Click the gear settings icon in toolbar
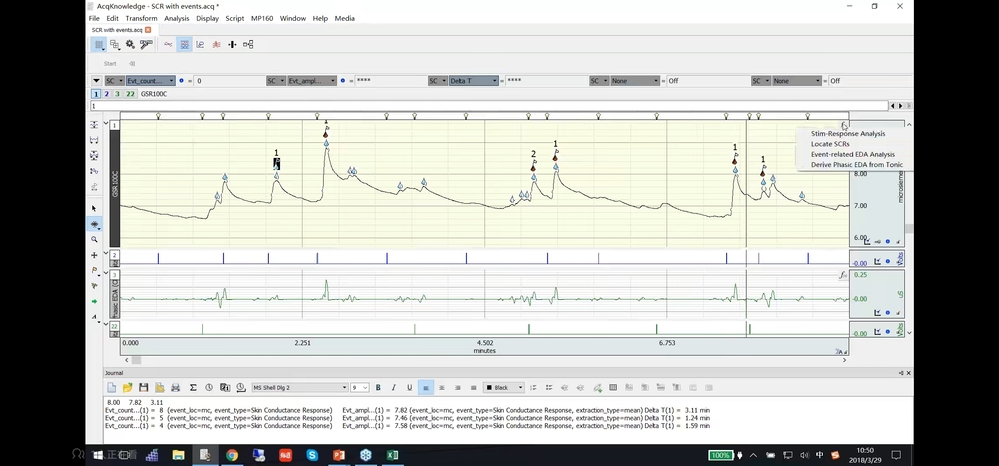This screenshot has height=466, width=999. point(129,45)
